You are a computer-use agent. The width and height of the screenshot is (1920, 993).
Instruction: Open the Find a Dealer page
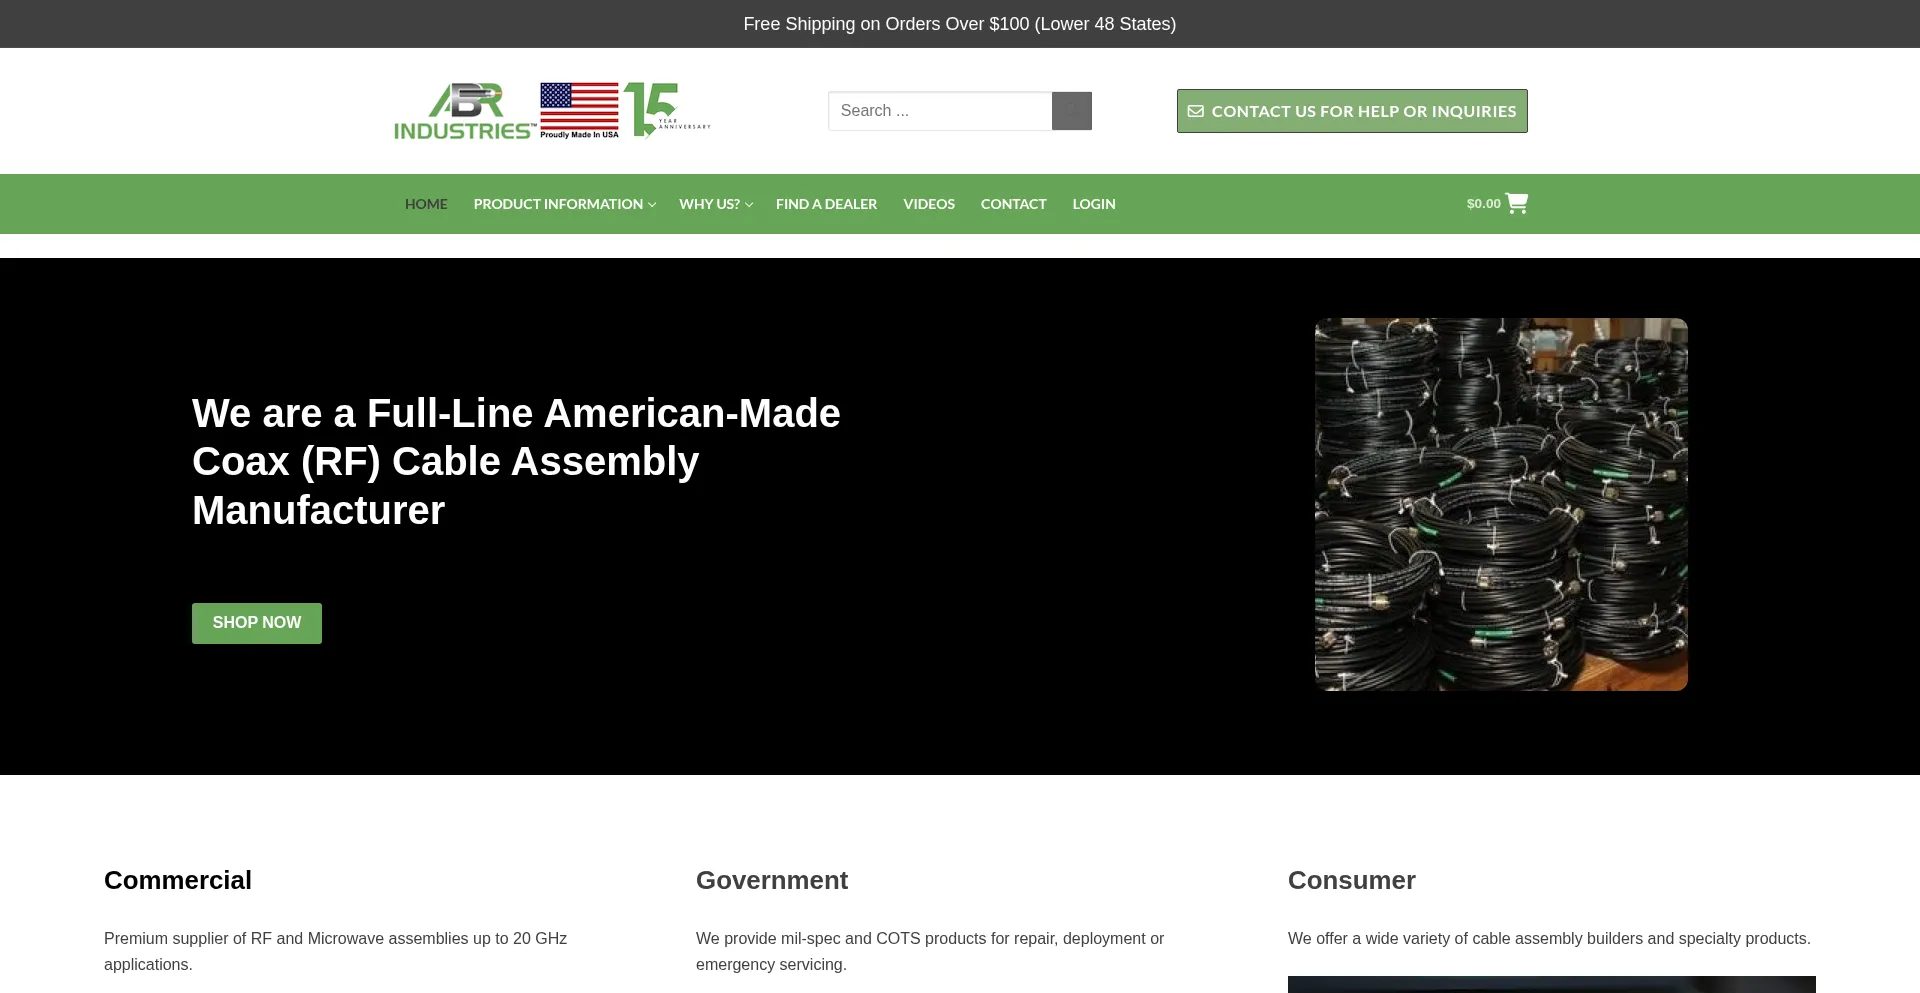point(826,204)
